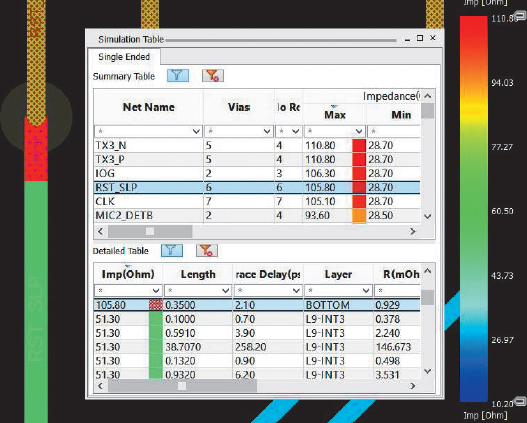Select detailed row with length 0.3500

(x=257, y=305)
